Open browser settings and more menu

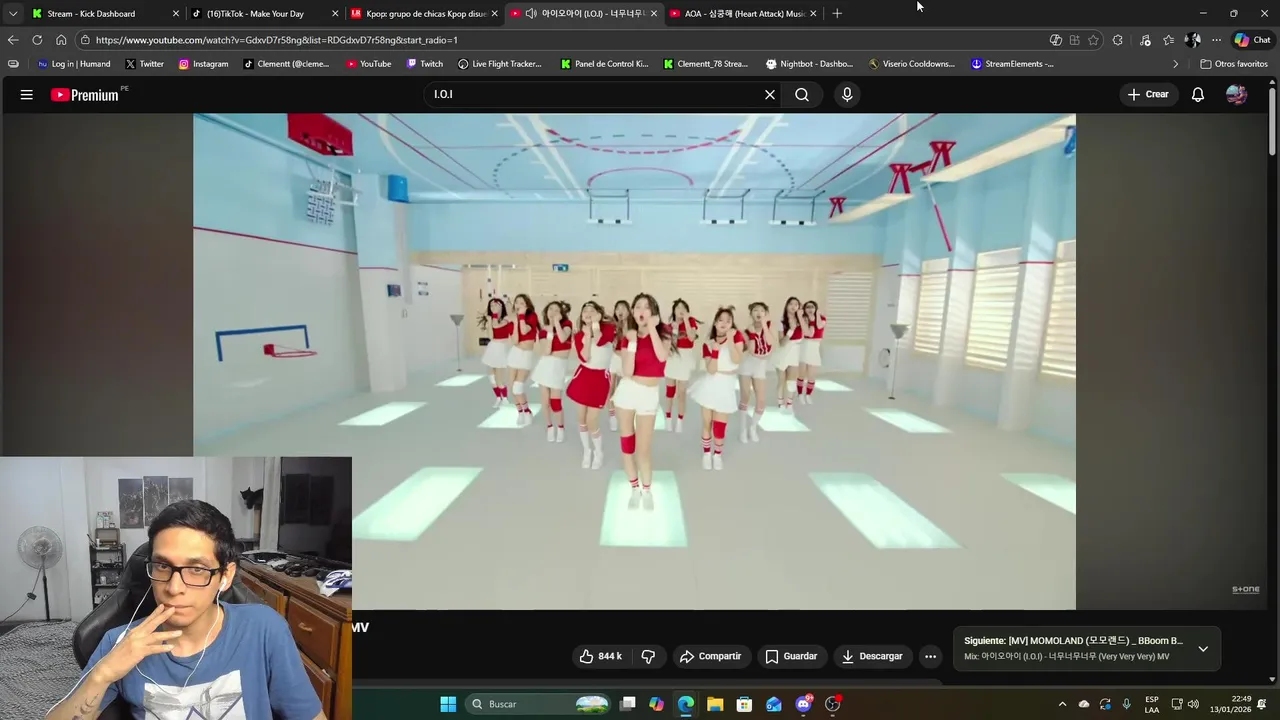click(1216, 40)
